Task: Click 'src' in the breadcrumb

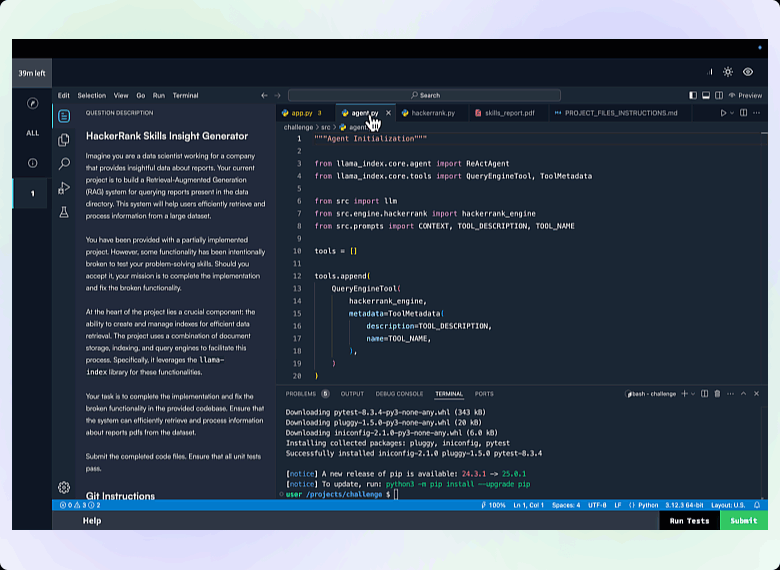Action: click(x=326, y=127)
